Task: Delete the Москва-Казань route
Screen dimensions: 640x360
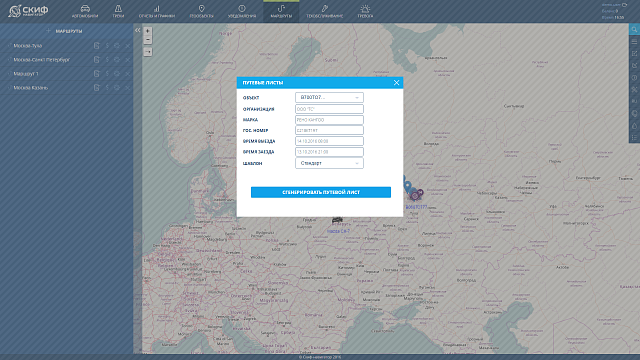Action: 128,88
